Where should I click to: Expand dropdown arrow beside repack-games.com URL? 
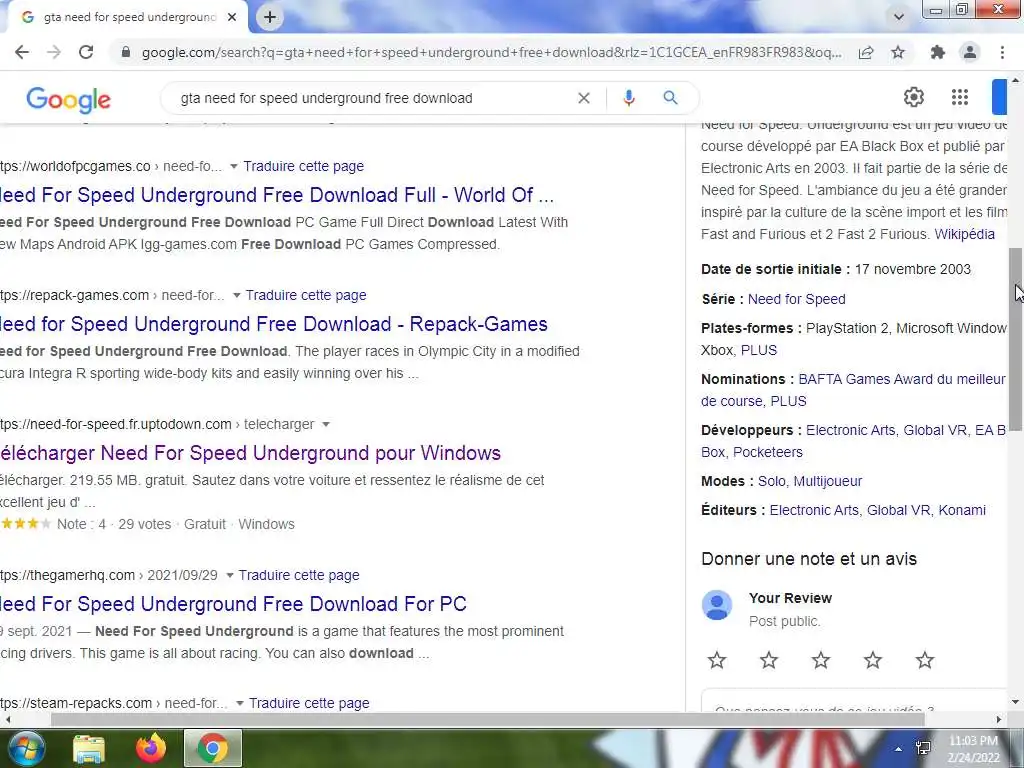[x=236, y=295]
